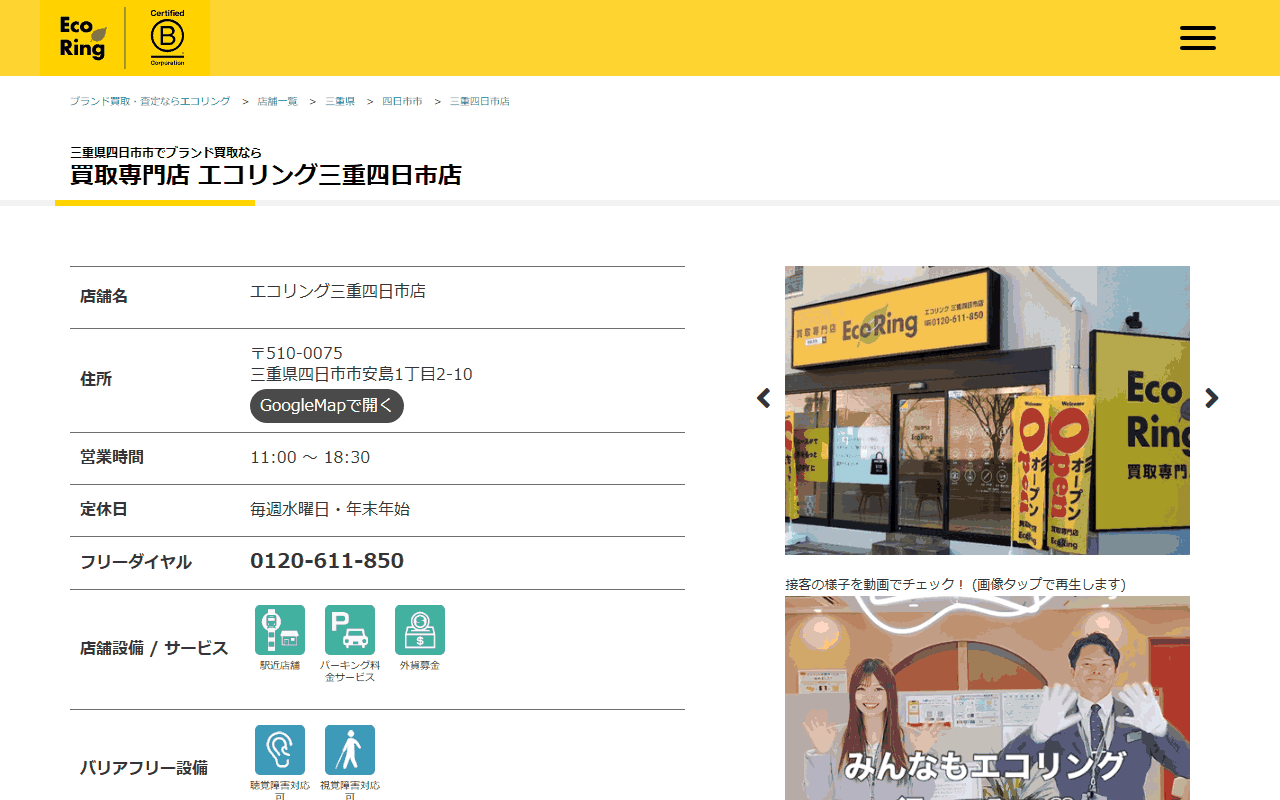
Task: Click heading 買取専門店 エコリング三重四日市店
Action: (x=266, y=175)
